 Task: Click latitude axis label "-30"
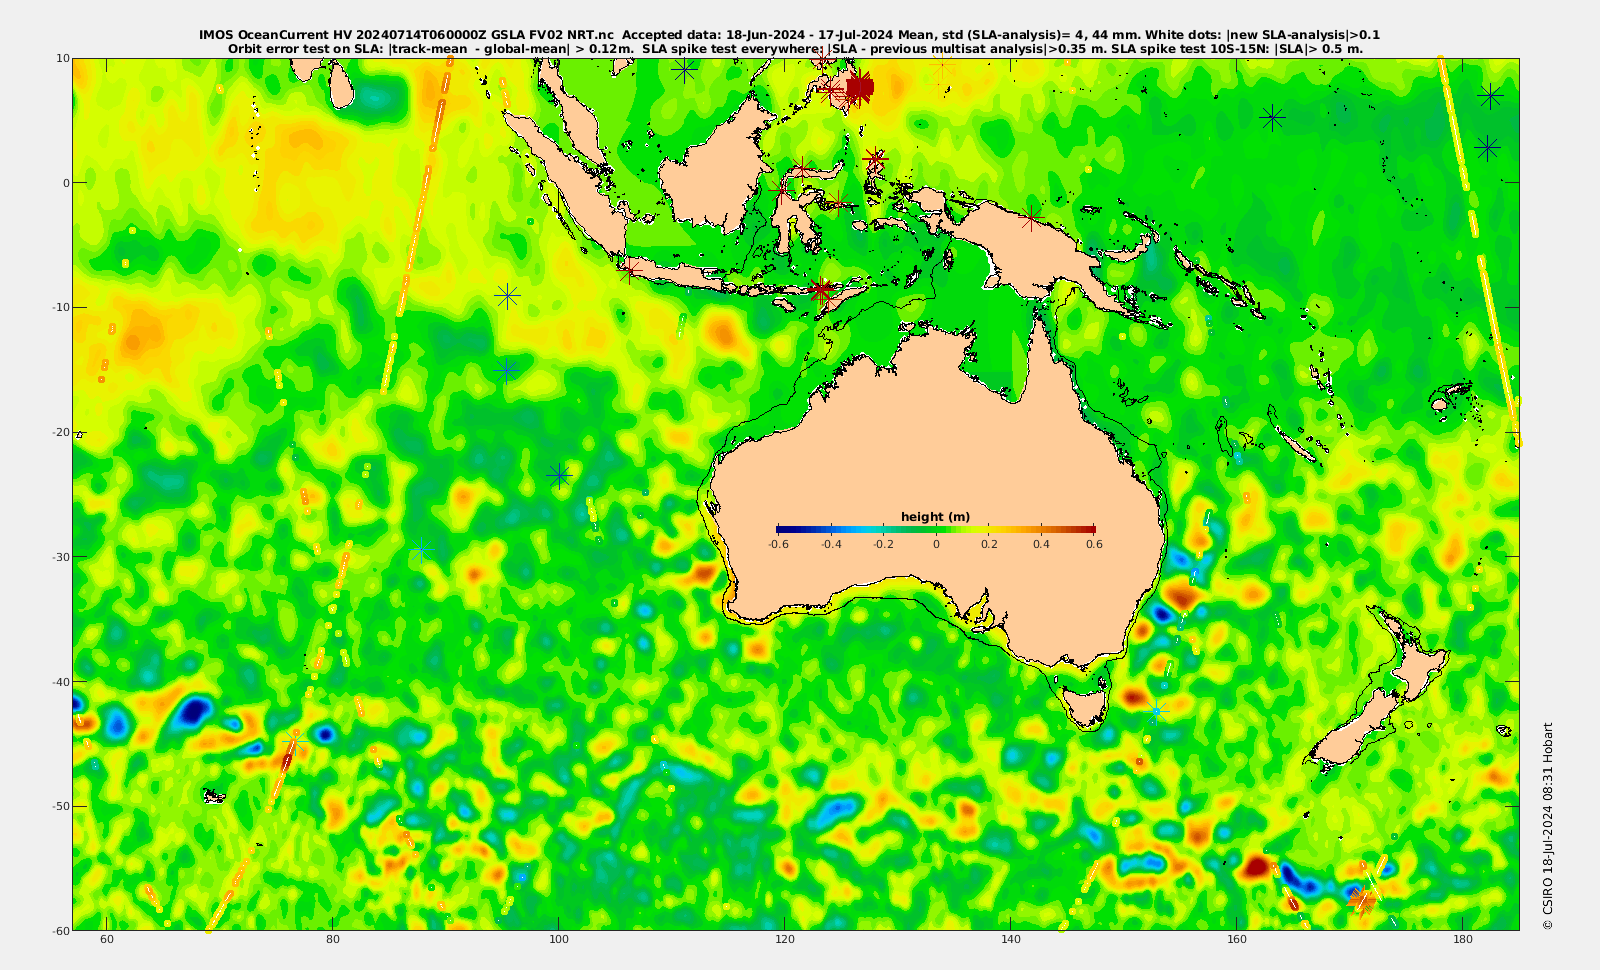coord(60,557)
